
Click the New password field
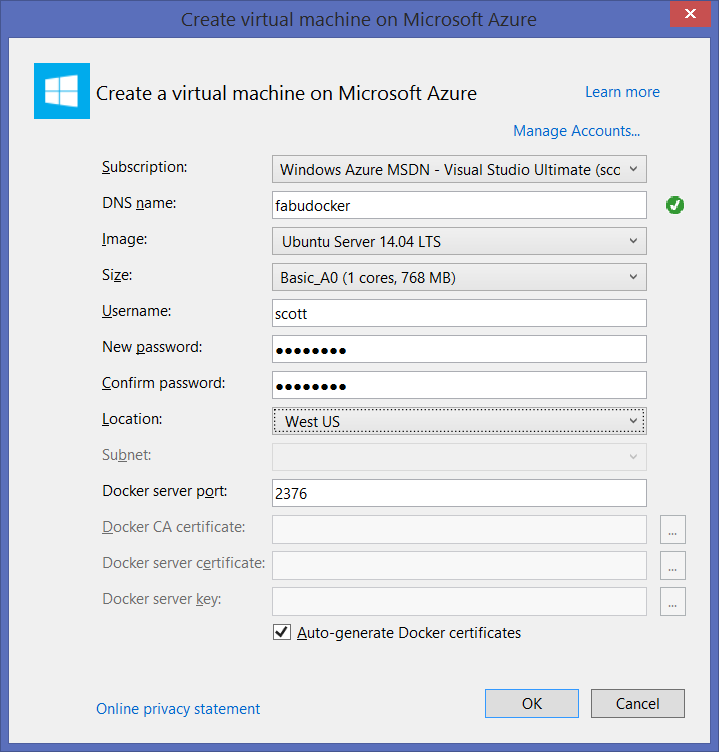tap(459, 349)
